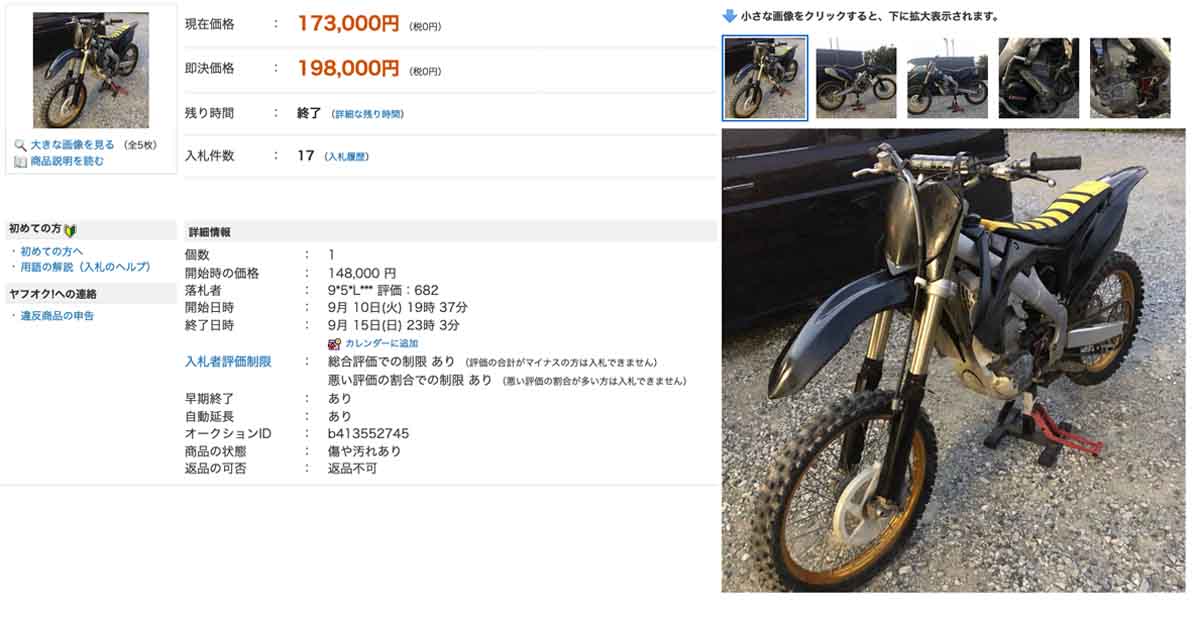Open the fifth thumbnail of the engine detail
Screen dimensions: 1200x617
tap(1130, 78)
